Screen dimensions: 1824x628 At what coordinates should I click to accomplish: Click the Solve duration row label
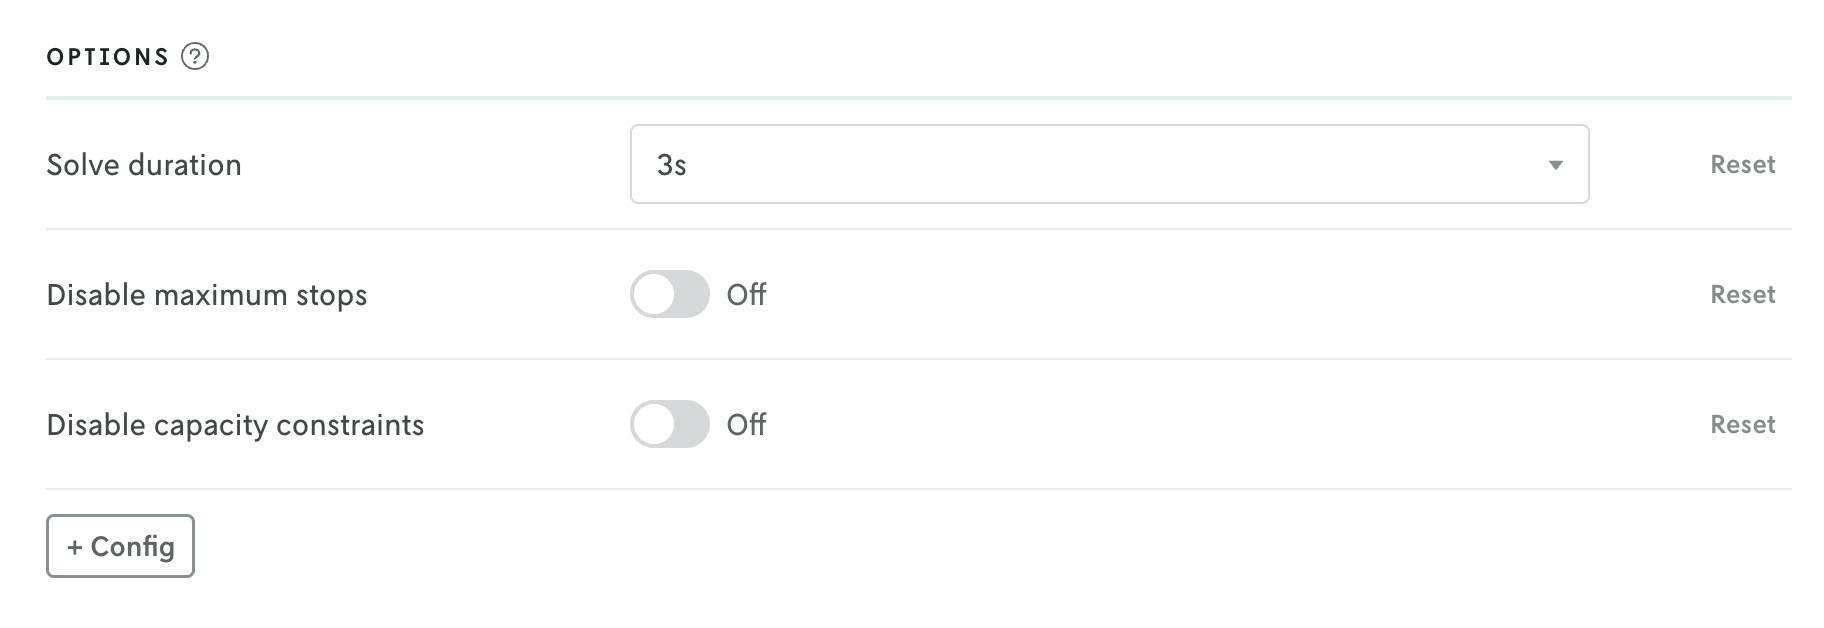tap(143, 164)
